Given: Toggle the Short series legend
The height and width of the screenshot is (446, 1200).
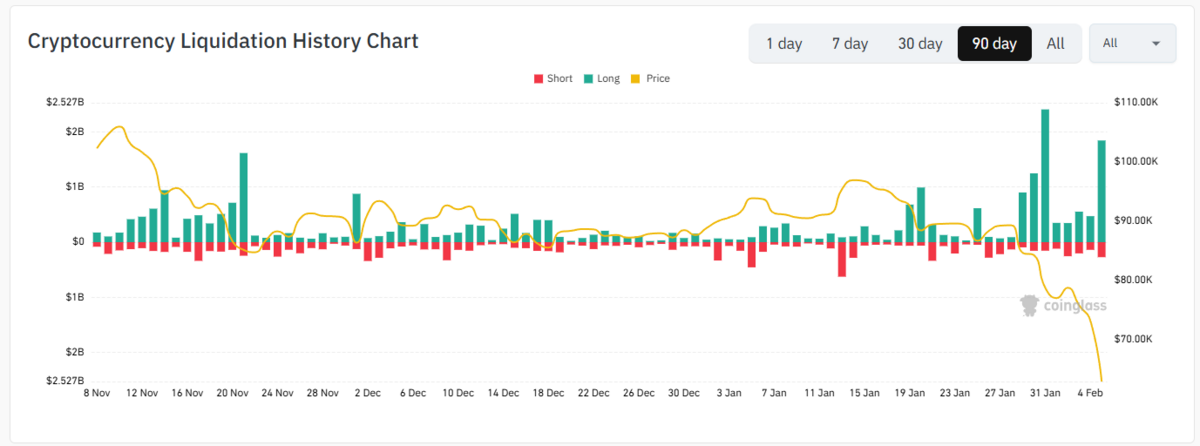Looking at the screenshot, I should [x=553, y=78].
